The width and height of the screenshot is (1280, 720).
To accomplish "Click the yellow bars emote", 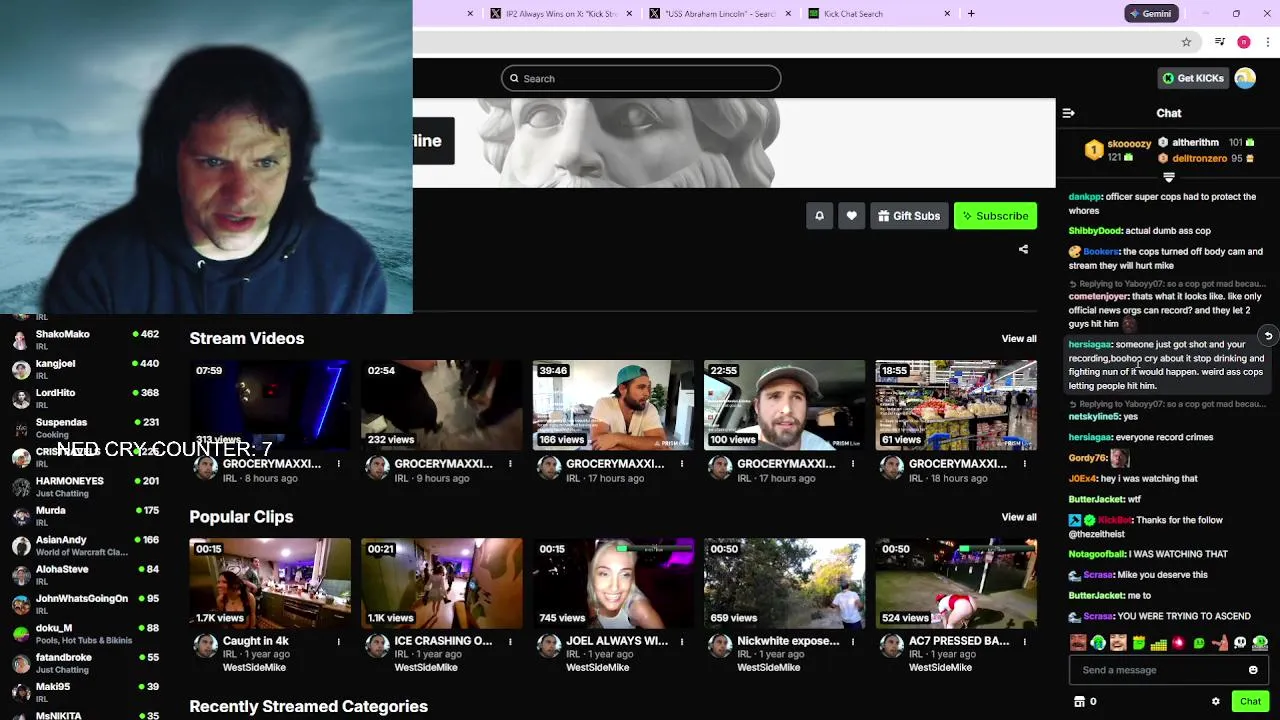I will click(1159, 644).
